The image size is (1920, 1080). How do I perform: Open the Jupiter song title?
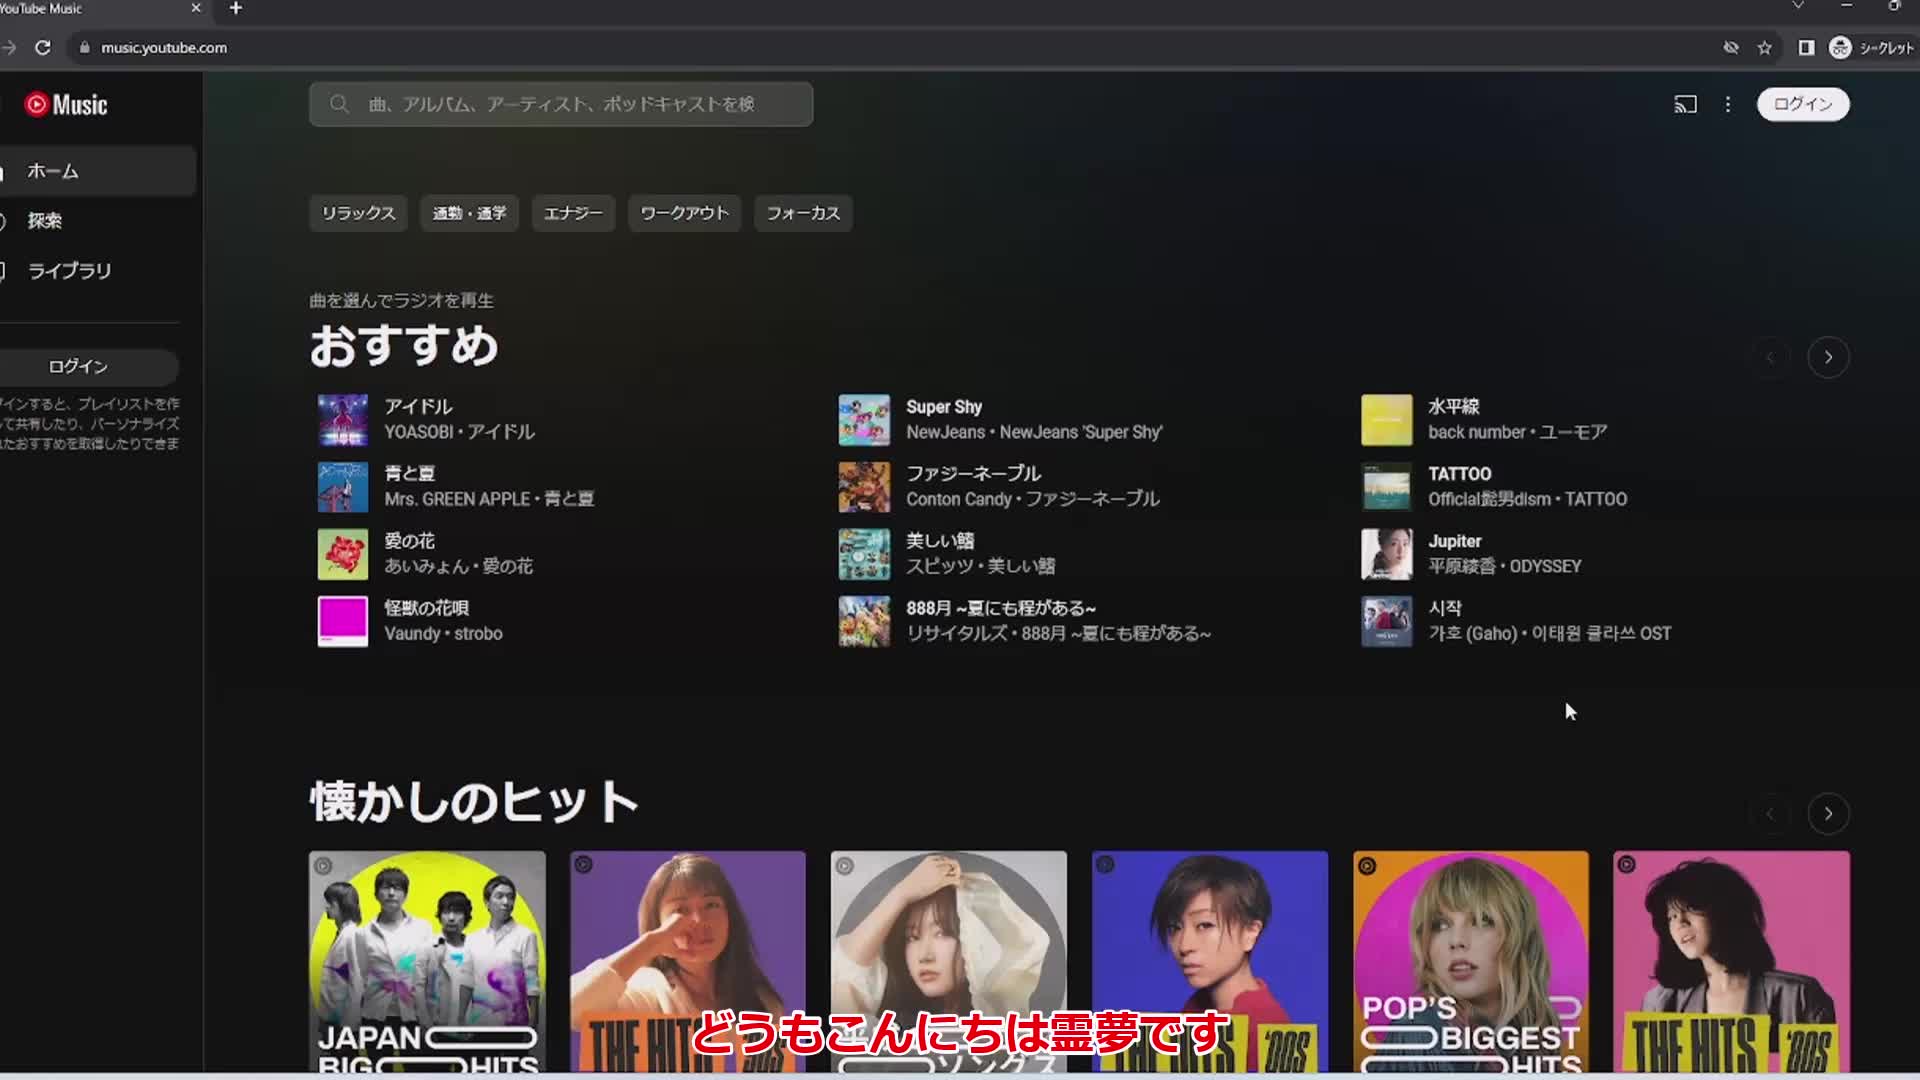(1455, 541)
